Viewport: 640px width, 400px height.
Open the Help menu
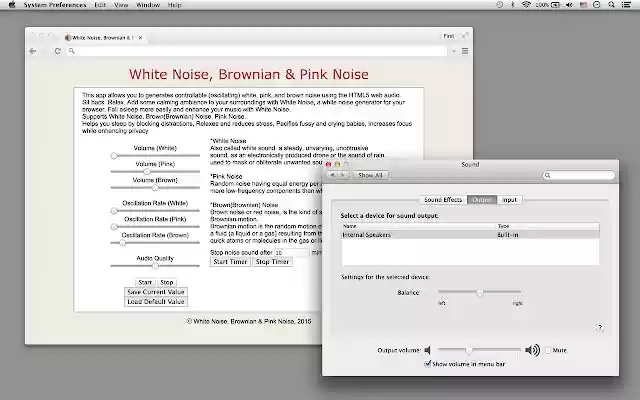click(174, 5)
